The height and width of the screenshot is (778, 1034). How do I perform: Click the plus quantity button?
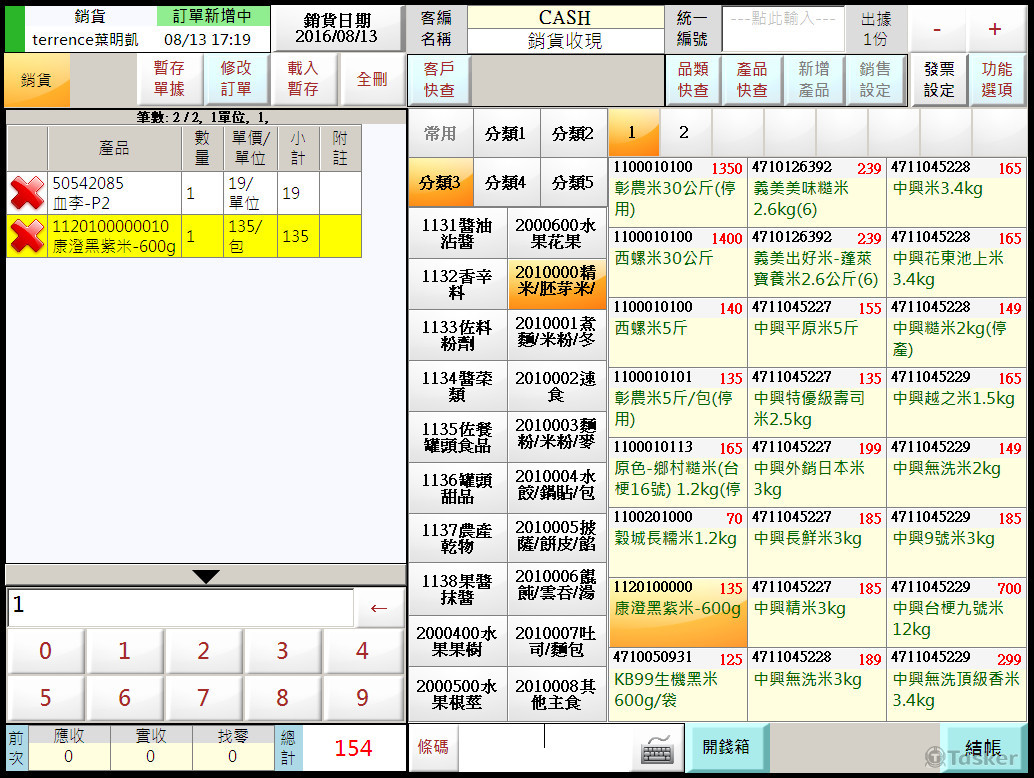tap(994, 29)
